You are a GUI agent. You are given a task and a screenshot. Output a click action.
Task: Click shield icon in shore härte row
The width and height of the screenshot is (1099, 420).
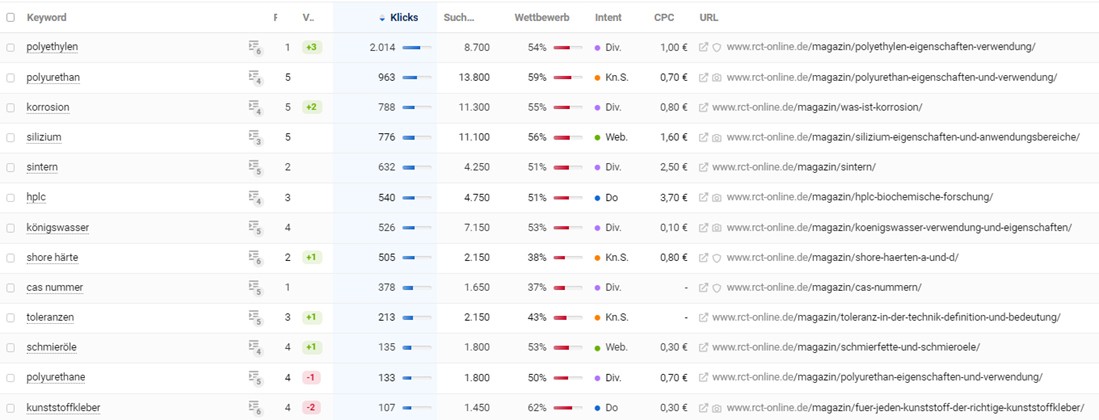(x=717, y=258)
